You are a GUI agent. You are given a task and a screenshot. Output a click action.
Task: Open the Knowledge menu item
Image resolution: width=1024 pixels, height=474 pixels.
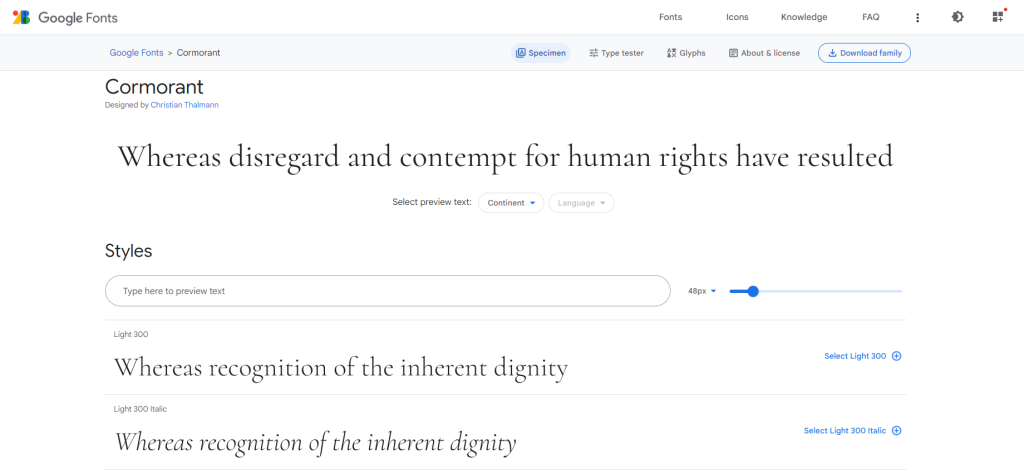804,17
